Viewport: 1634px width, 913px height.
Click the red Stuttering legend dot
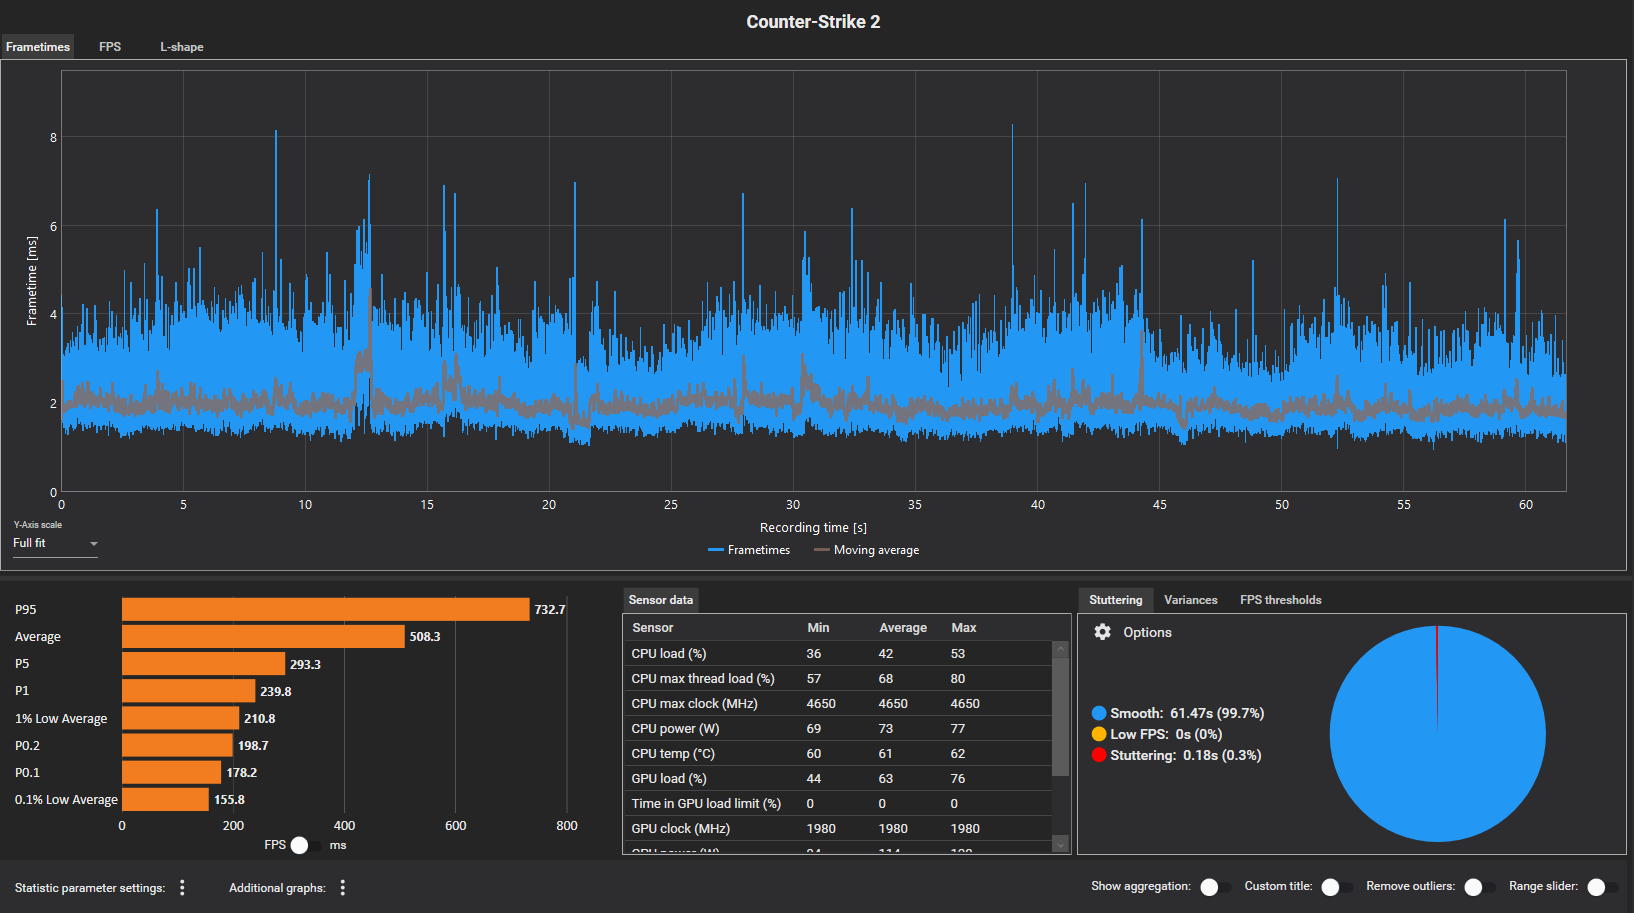pyautogui.click(x=1099, y=755)
